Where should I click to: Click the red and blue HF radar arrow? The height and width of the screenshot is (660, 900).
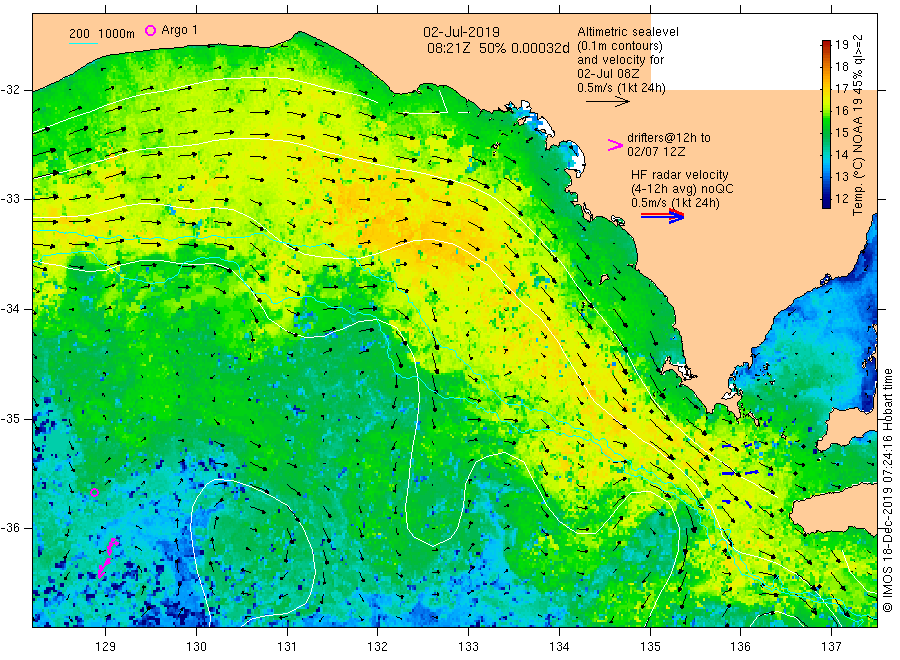(x=662, y=216)
